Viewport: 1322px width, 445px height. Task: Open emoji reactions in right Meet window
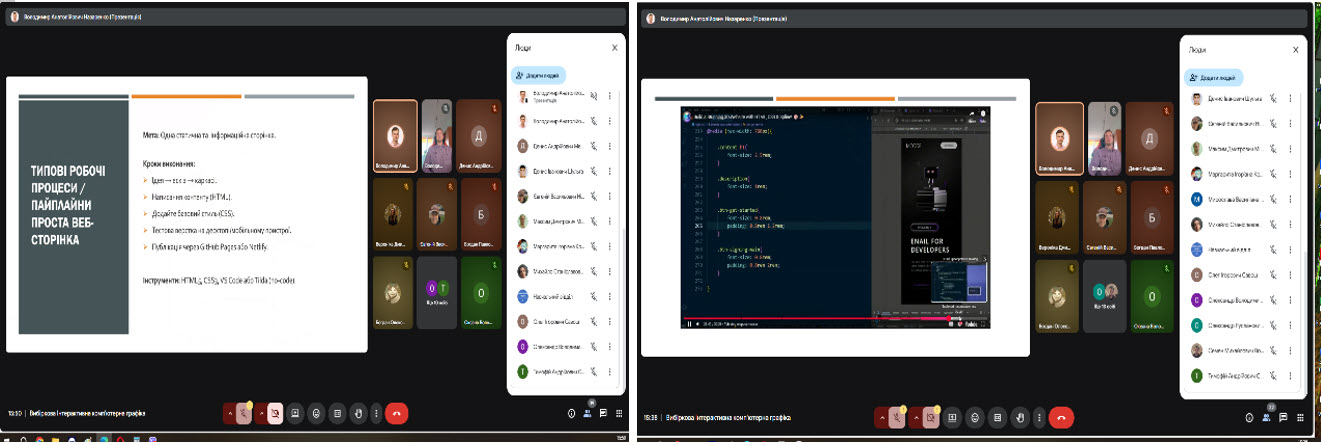(x=975, y=416)
